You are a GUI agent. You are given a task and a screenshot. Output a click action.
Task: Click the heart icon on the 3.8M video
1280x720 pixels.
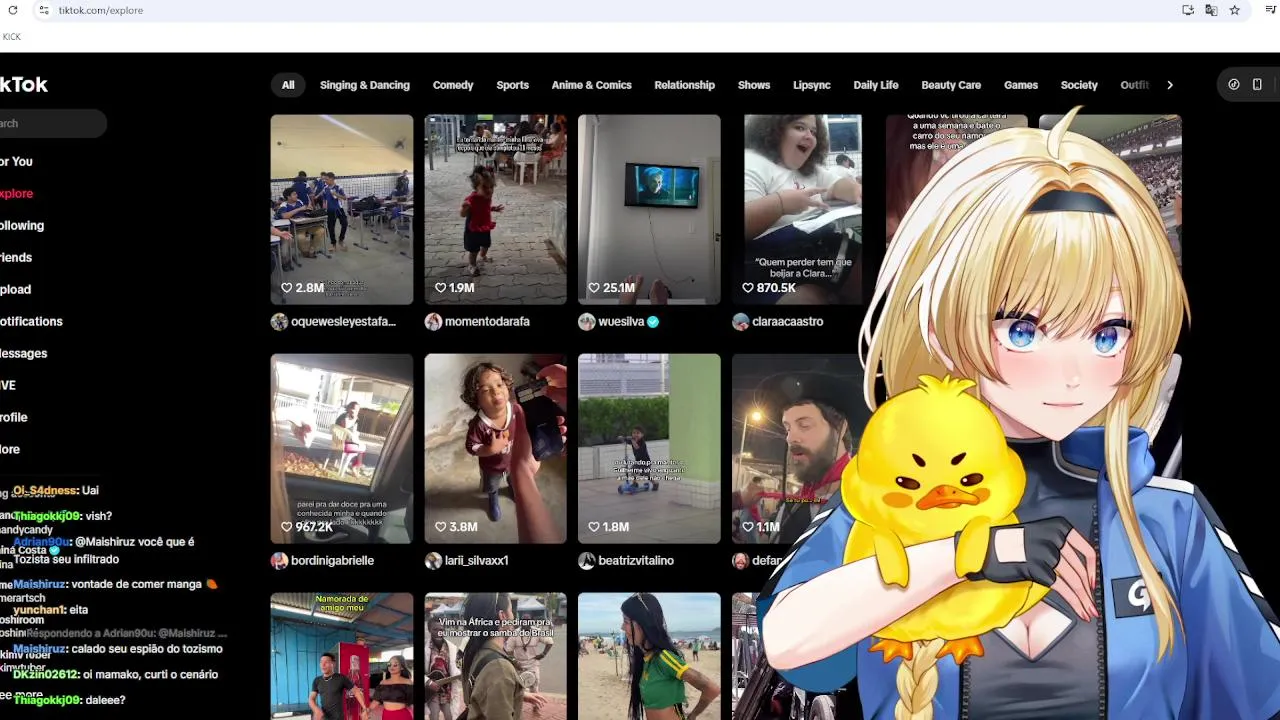point(440,527)
